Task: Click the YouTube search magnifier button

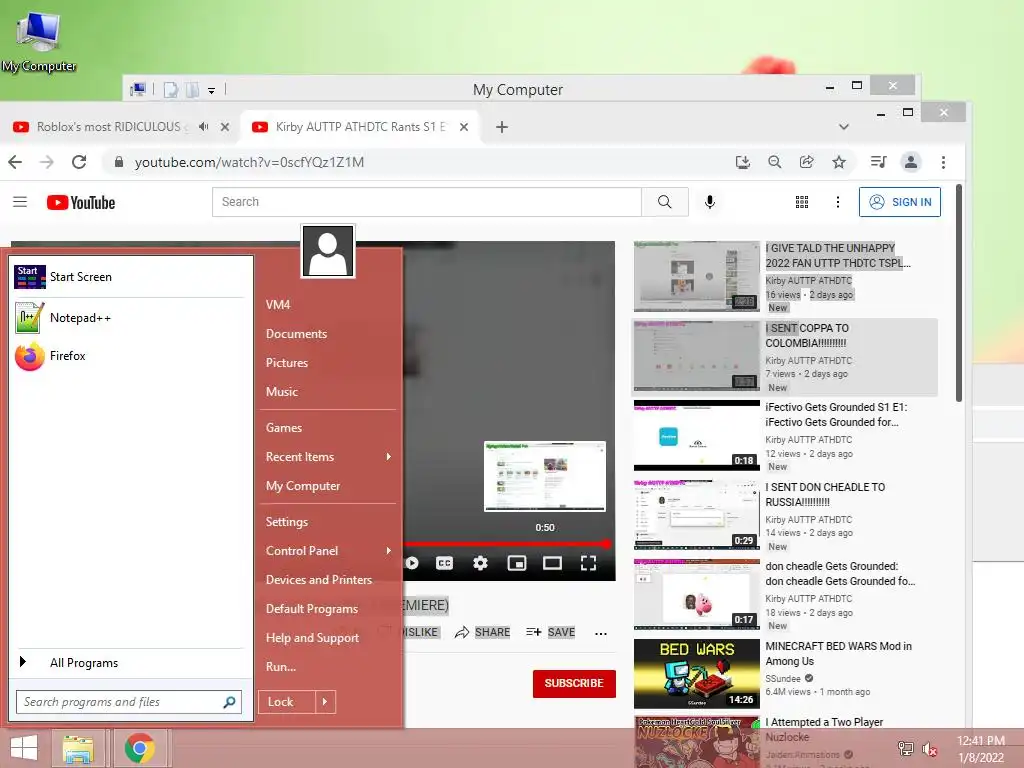Action: tap(664, 202)
